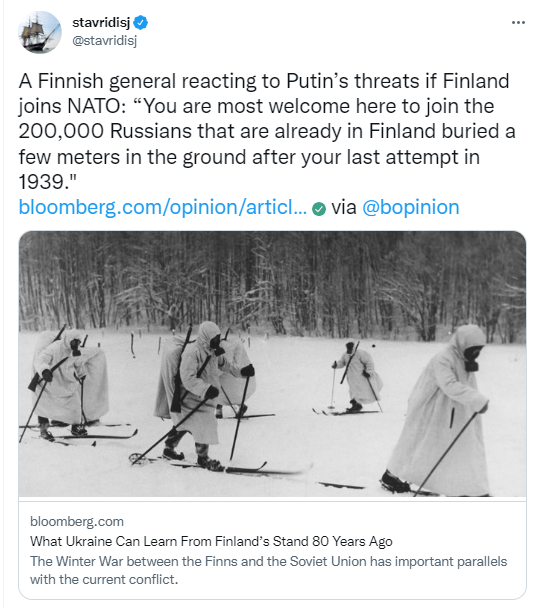
Task: Open the bloomberg.com/opinion article link
Action: click(x=163, y=207)
